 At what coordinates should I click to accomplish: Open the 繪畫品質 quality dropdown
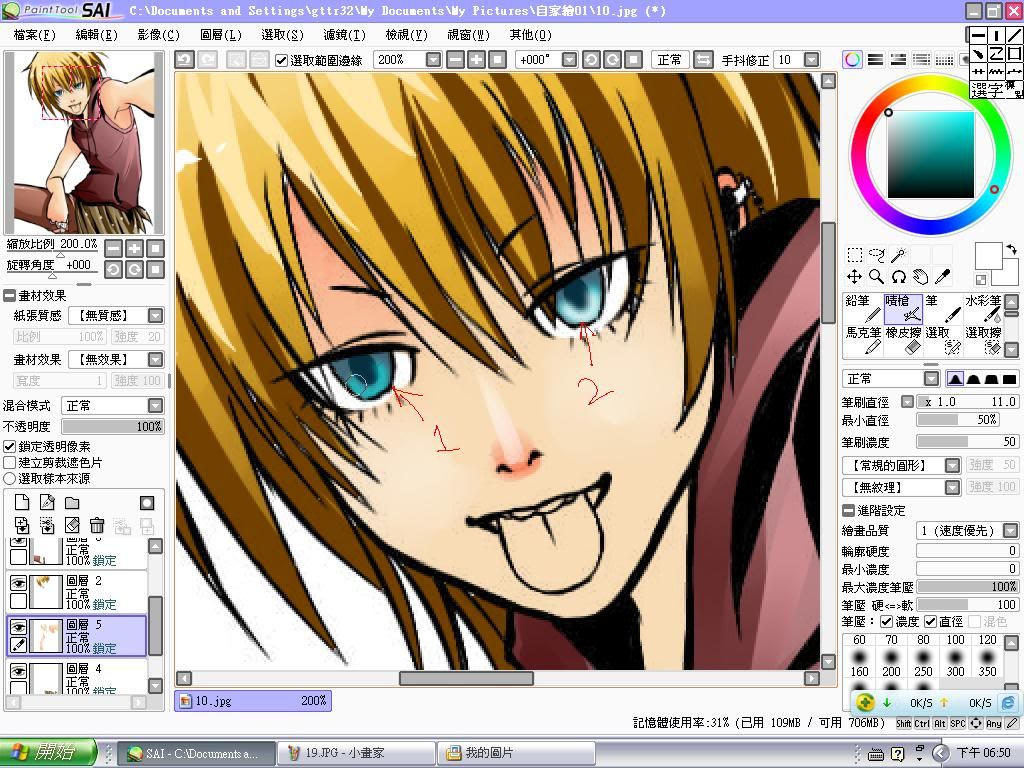click(x=1010, y=530)
